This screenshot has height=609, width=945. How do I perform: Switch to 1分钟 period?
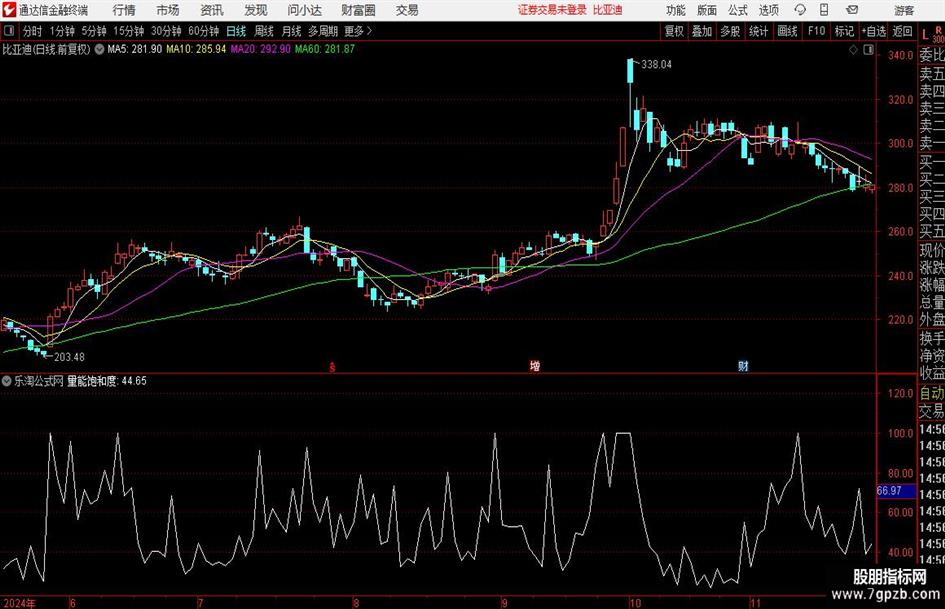coord(62,31)
